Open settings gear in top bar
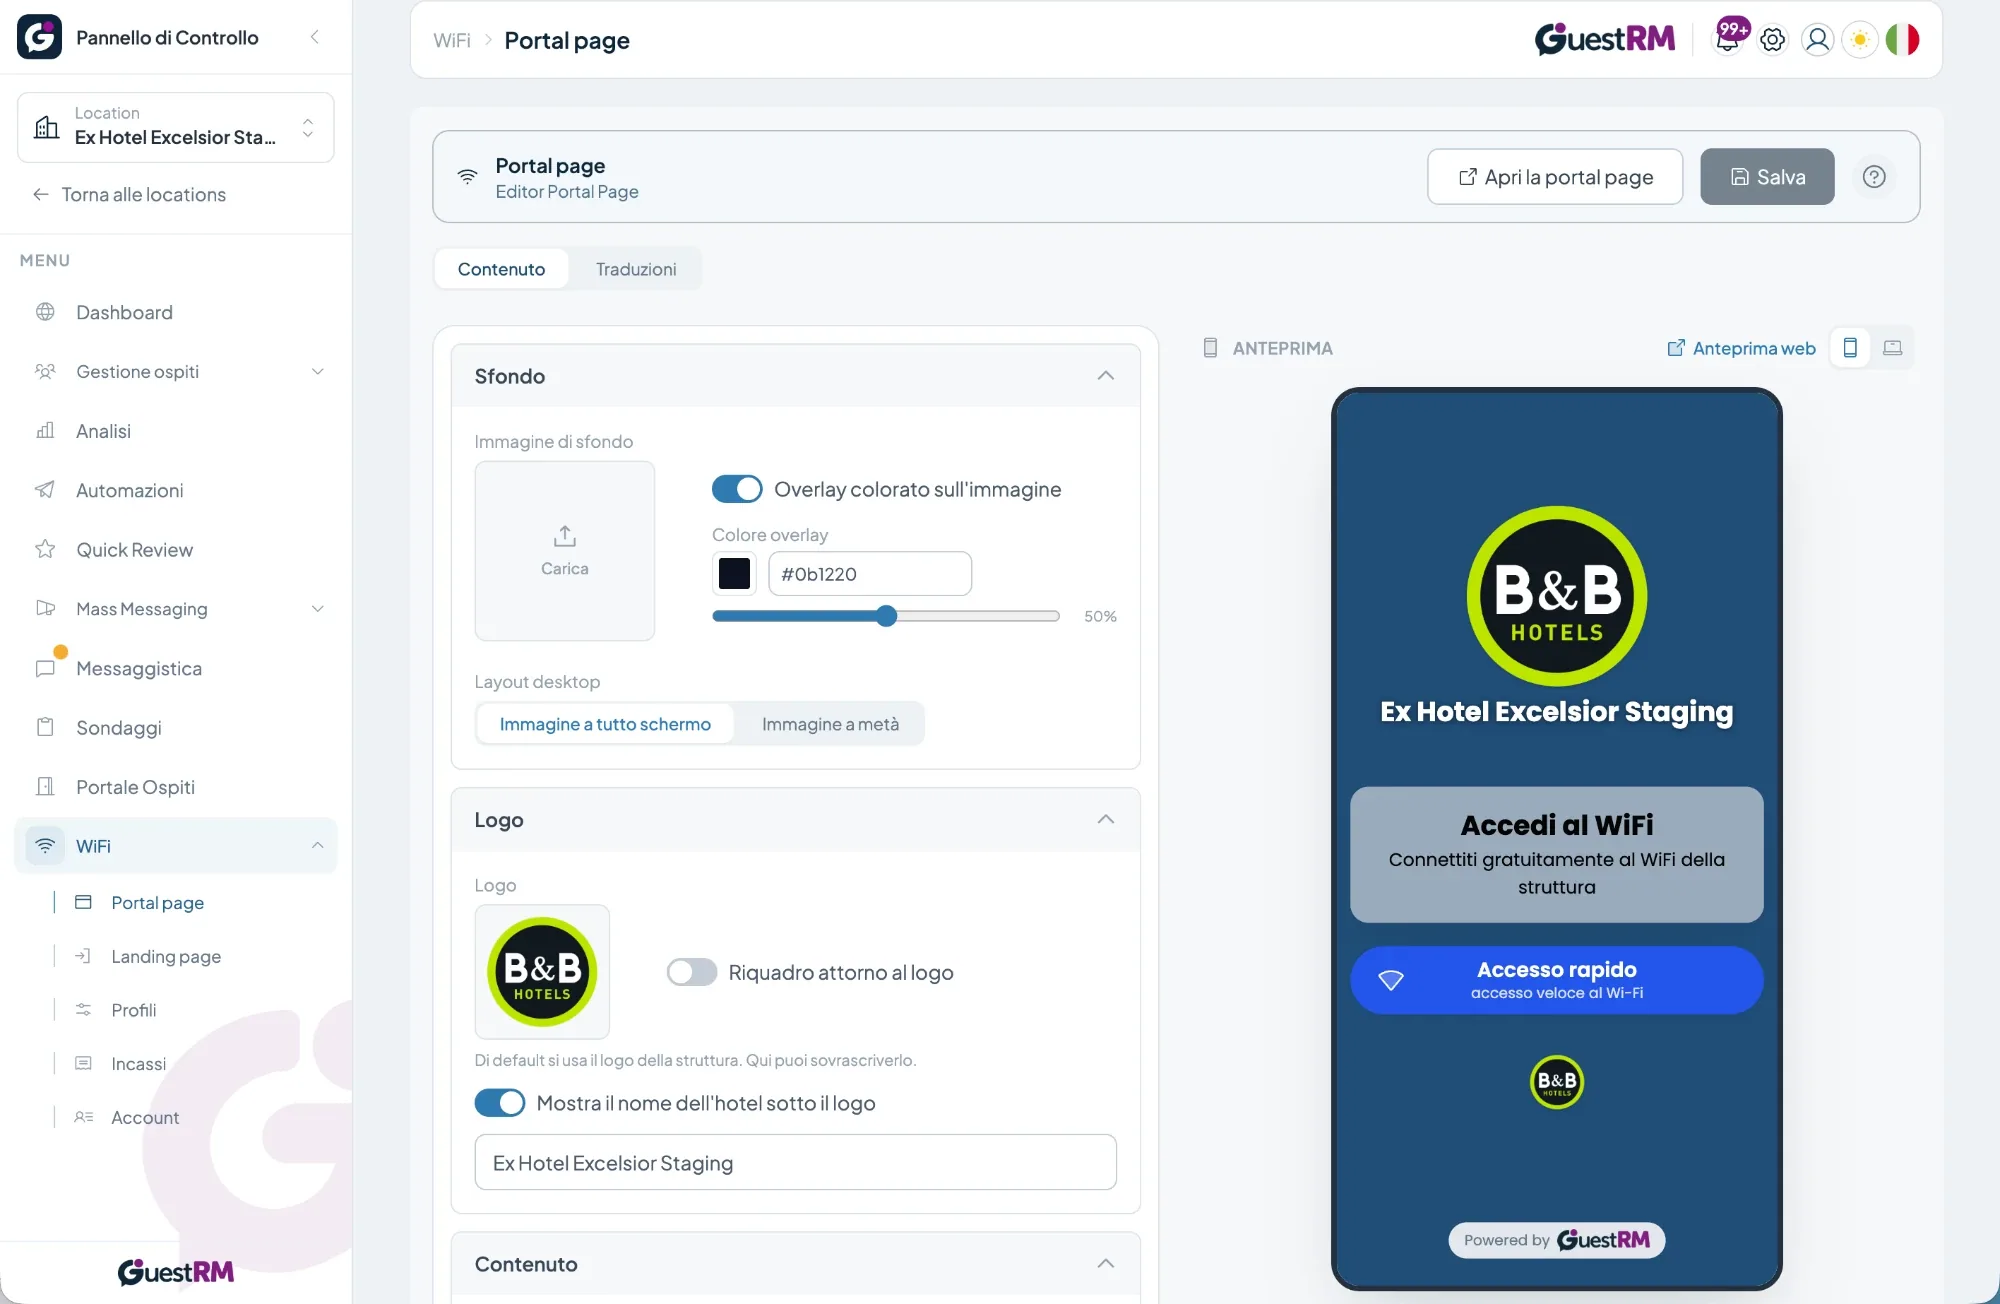 1773,39
